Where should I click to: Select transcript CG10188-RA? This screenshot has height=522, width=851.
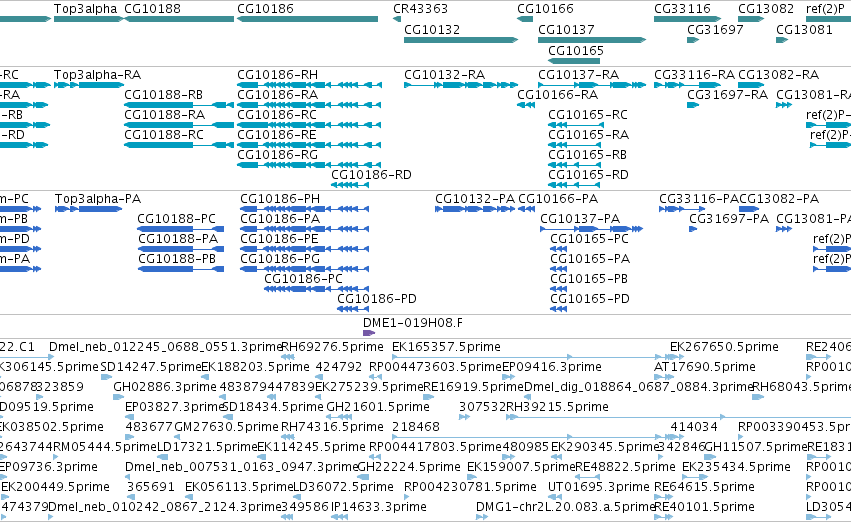164,114
